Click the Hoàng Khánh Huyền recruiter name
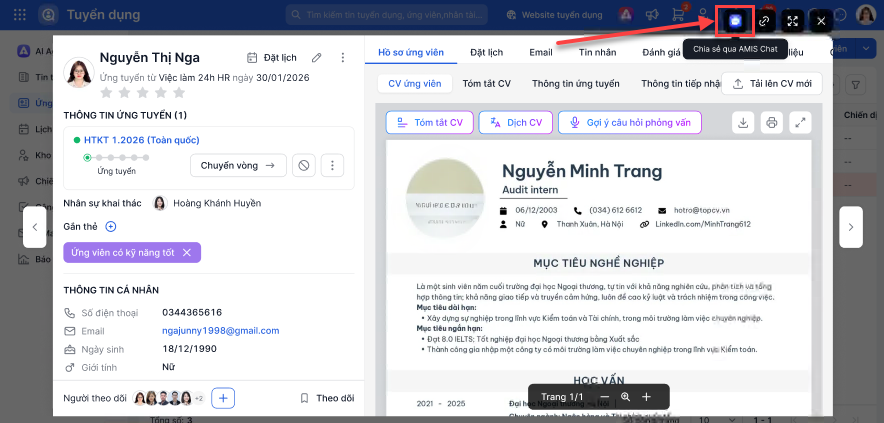This screenshot has height=423, width=884. 217,203
